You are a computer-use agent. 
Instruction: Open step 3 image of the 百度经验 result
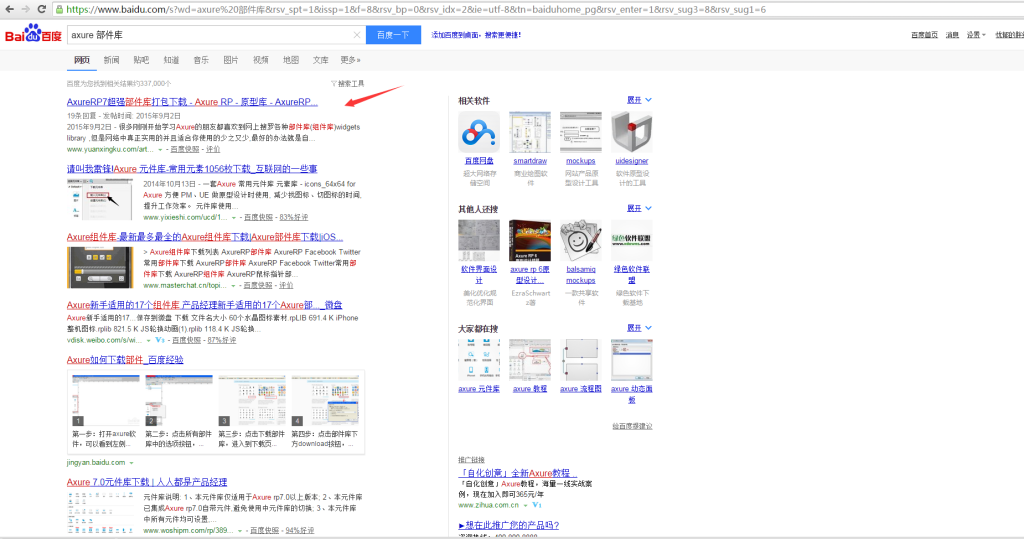[x=252, y=400]
